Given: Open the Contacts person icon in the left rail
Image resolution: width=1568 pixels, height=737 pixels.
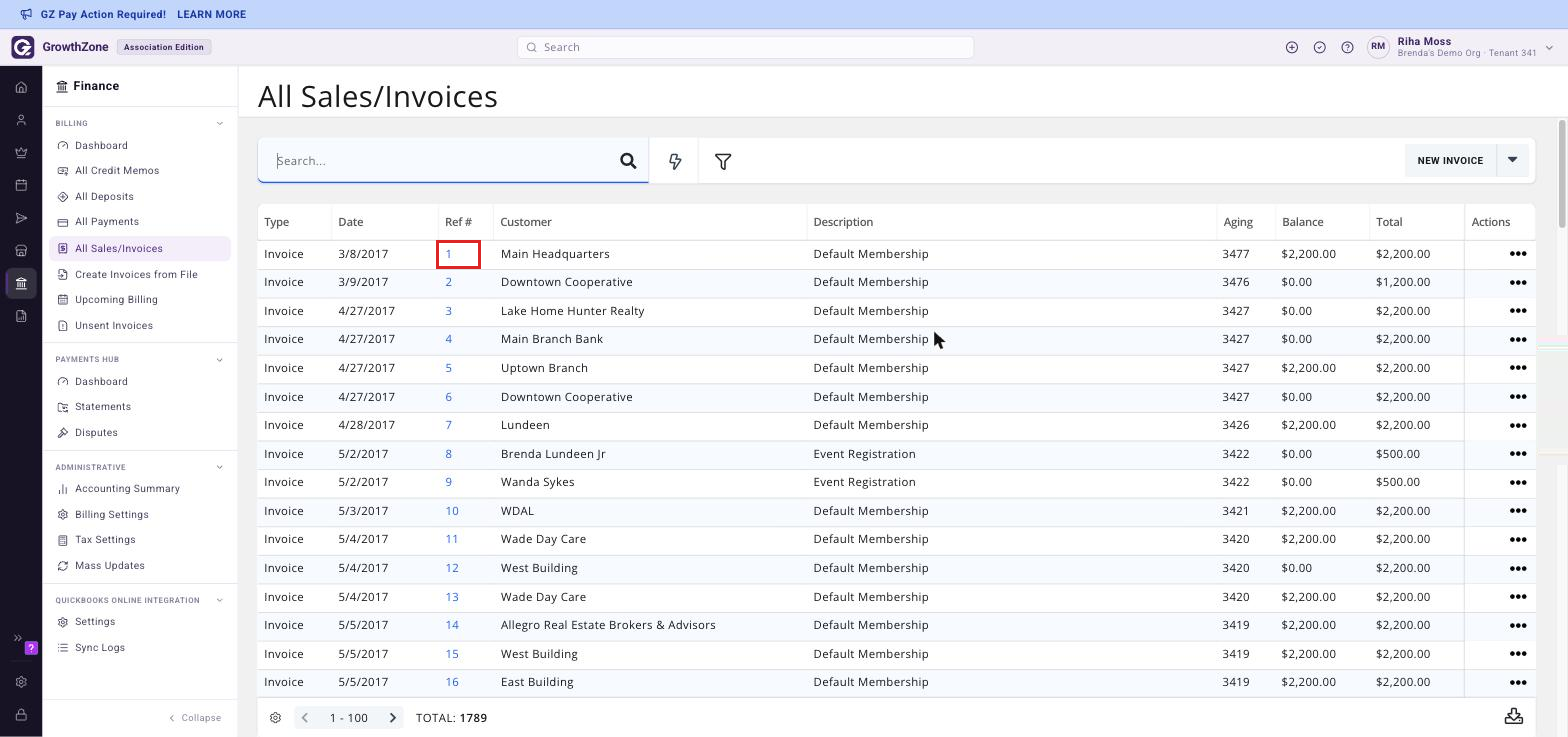Looking at the screenshot, I should 21,120.
